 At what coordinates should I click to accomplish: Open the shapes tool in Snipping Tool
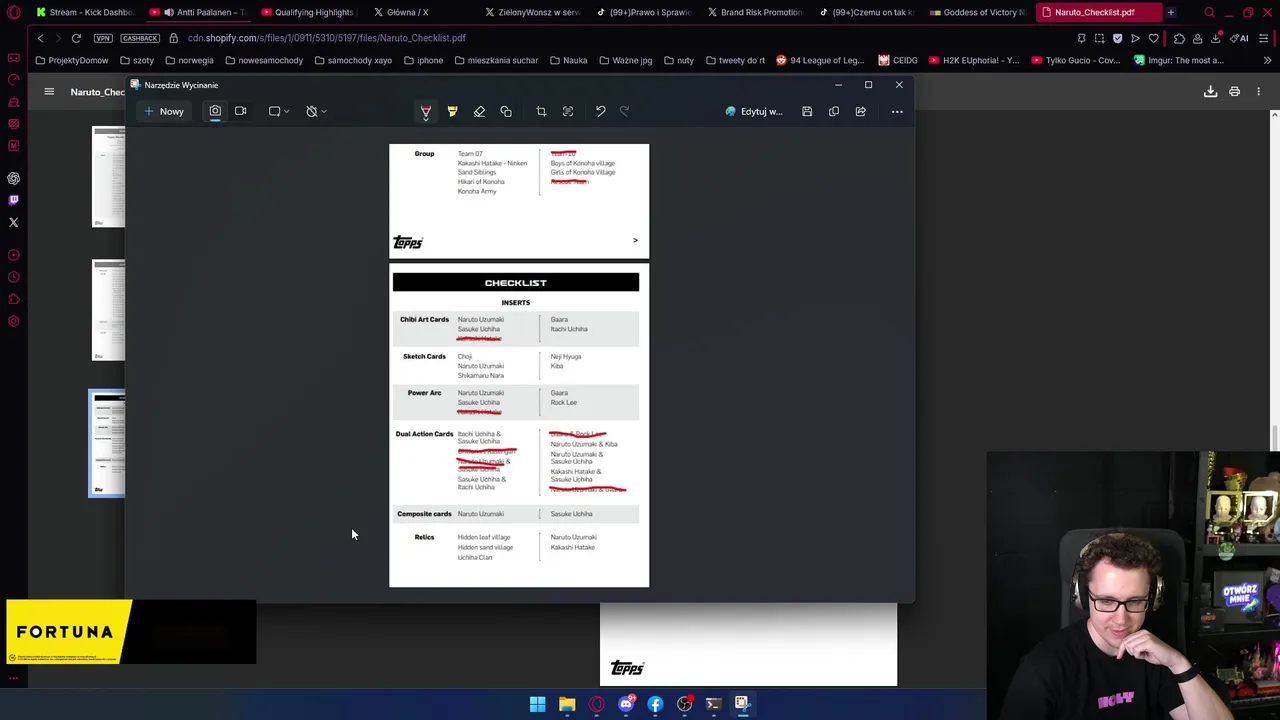coord(506,111)
